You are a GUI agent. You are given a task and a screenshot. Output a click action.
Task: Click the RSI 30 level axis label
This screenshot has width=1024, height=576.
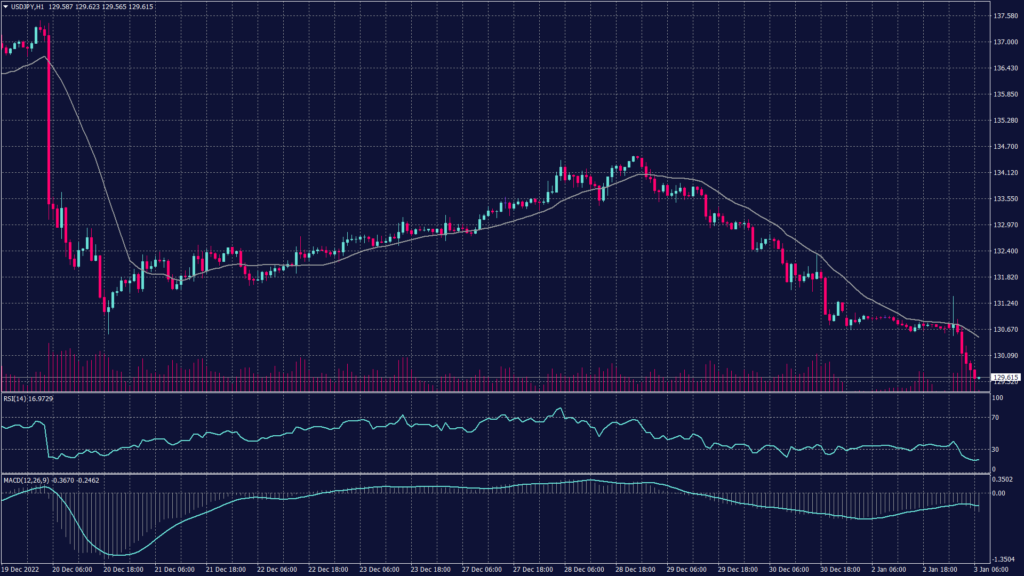tap(996, 450)
